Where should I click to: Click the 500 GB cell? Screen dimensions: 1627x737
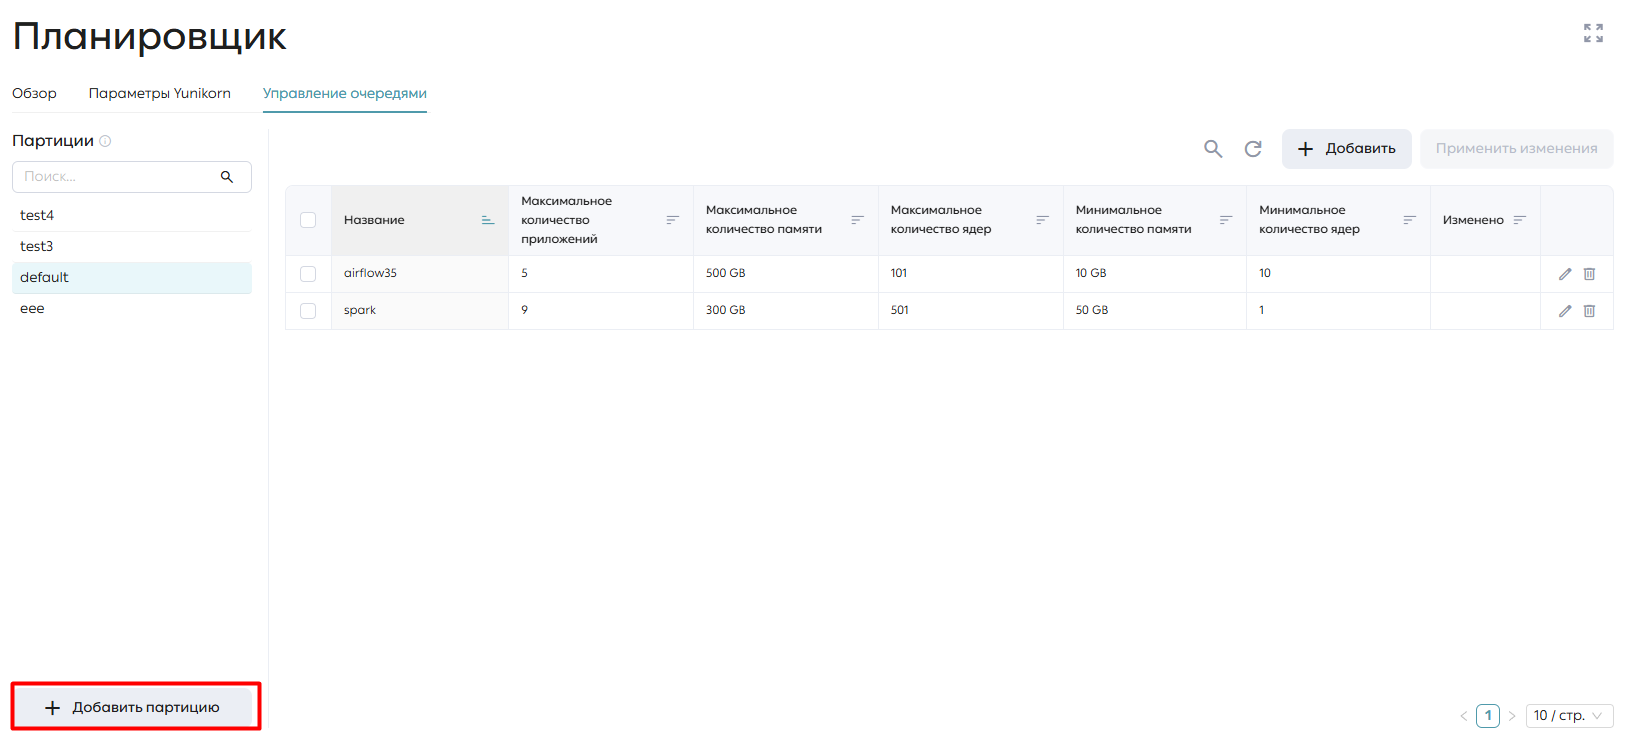click(786, 274)
